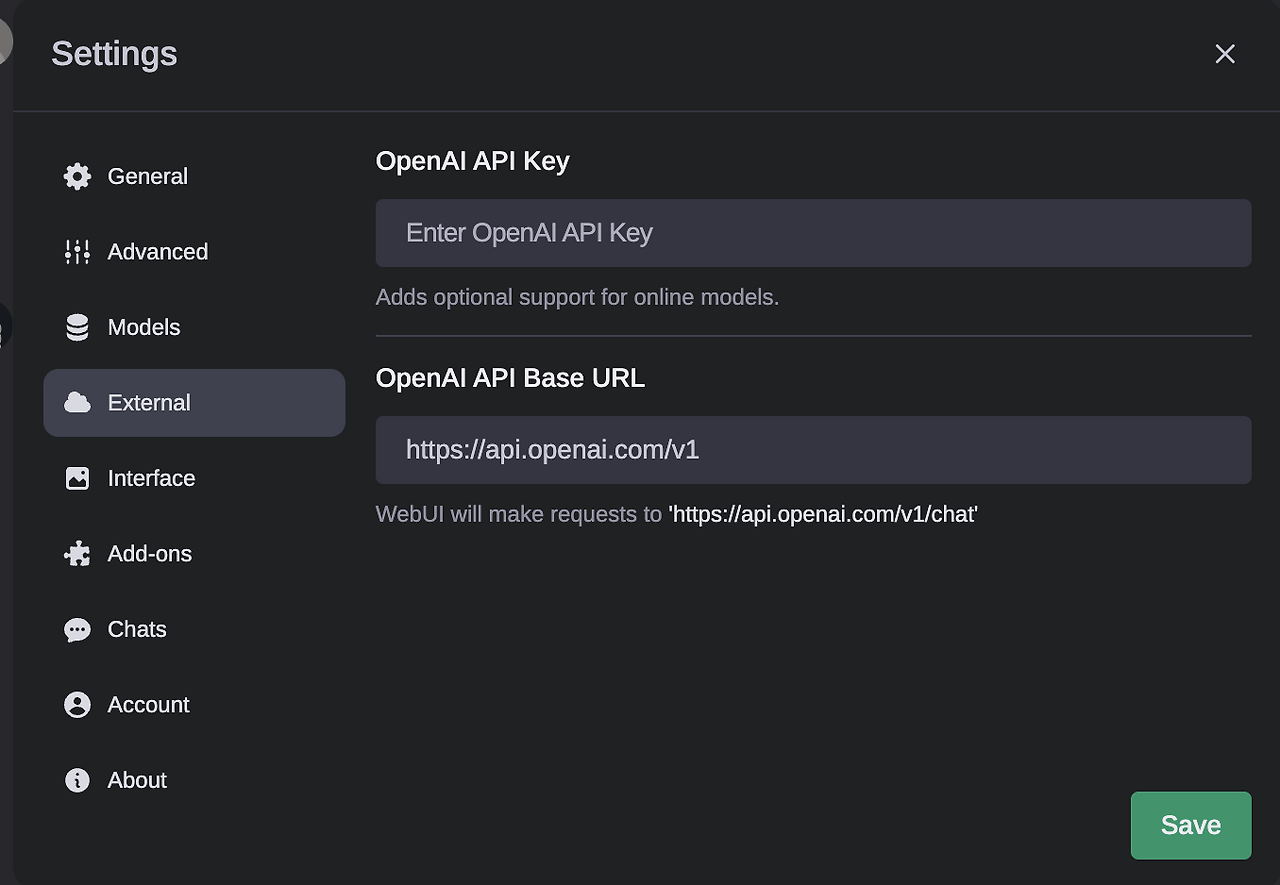The width and height of the screenshot is (1280, 885).
Task: Close the Settings dialog
Action: pos(1225,54)
